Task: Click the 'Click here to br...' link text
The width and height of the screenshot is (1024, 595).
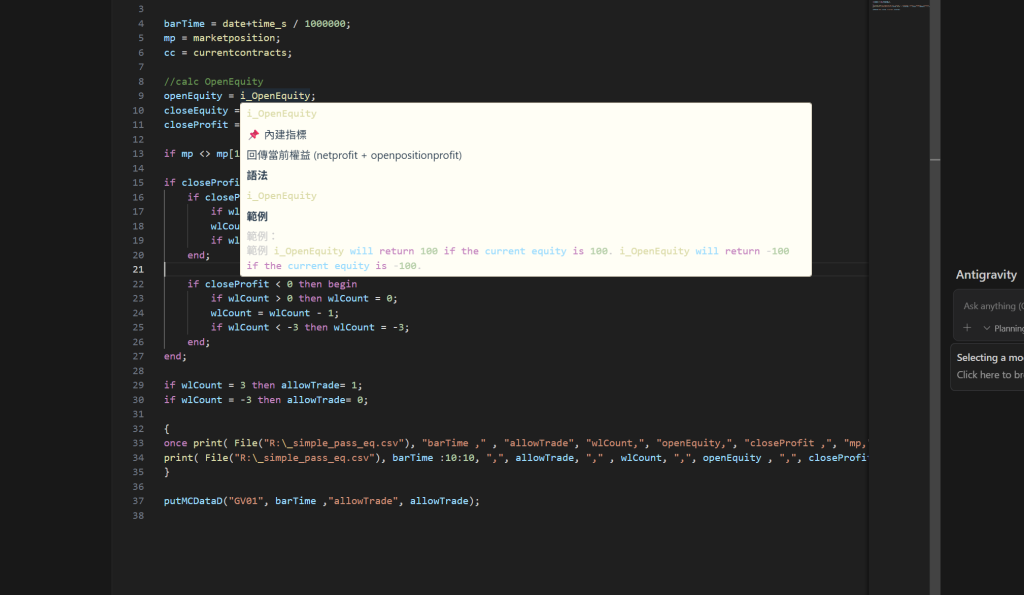Action: 989,375
